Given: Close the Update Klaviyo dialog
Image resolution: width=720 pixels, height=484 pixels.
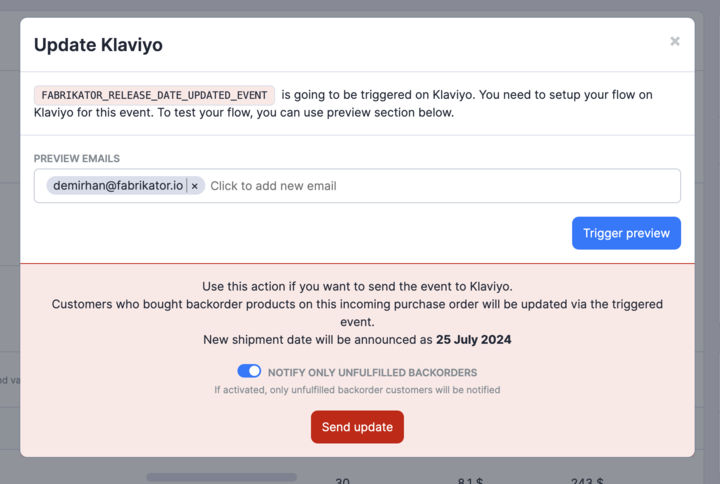Looking at the screenshot, I should 675,41.
